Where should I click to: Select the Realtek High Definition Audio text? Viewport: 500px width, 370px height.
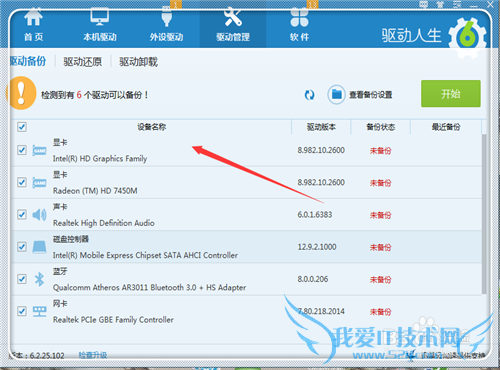click(x=103, y=223)
